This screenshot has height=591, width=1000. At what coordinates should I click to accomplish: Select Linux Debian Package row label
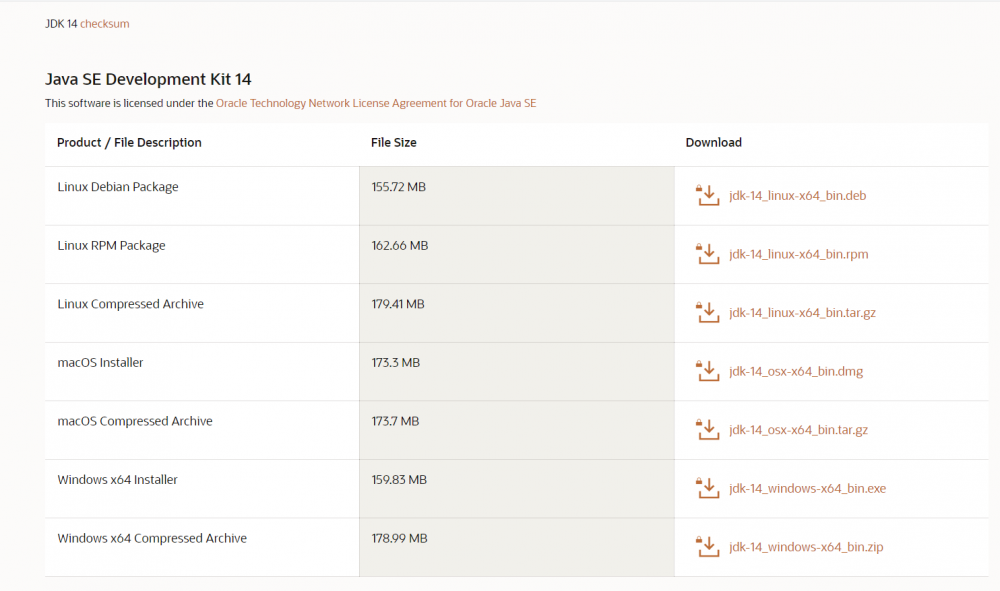coord(118,187)
